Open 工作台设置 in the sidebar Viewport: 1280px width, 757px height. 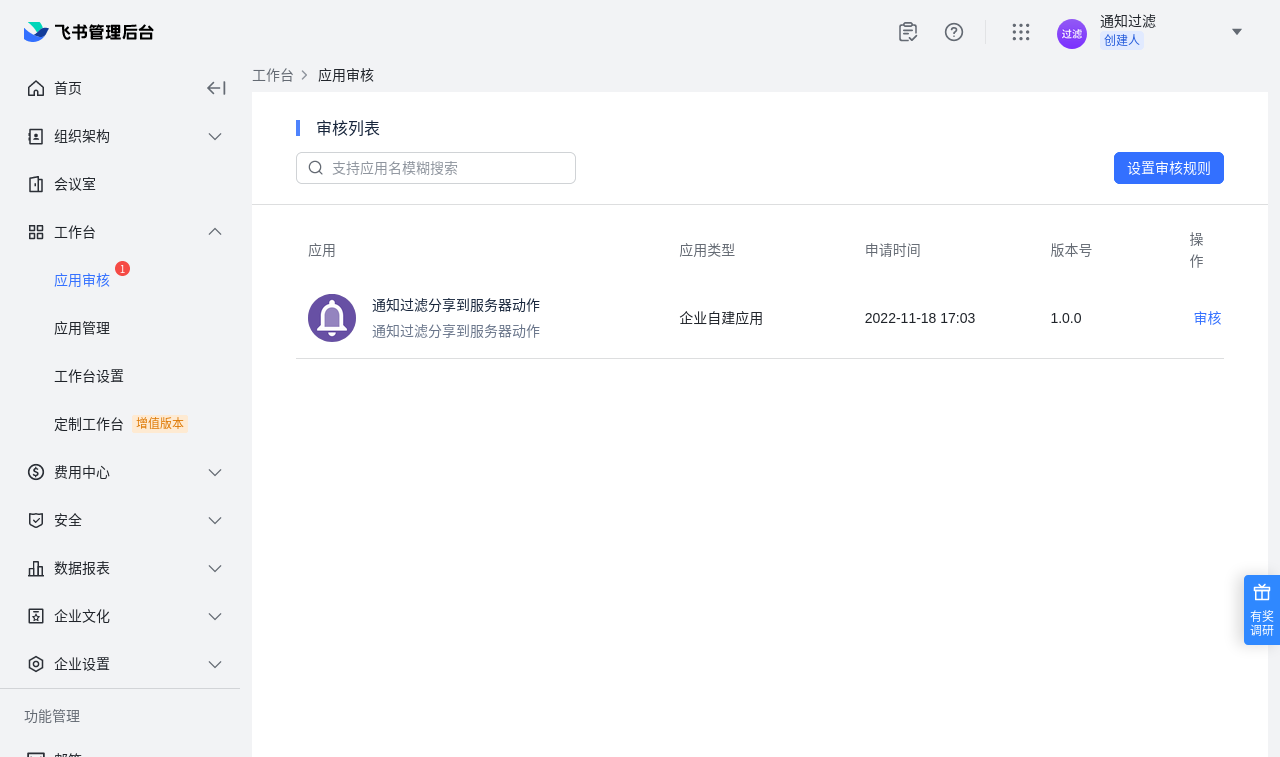(x=89, y=376)
